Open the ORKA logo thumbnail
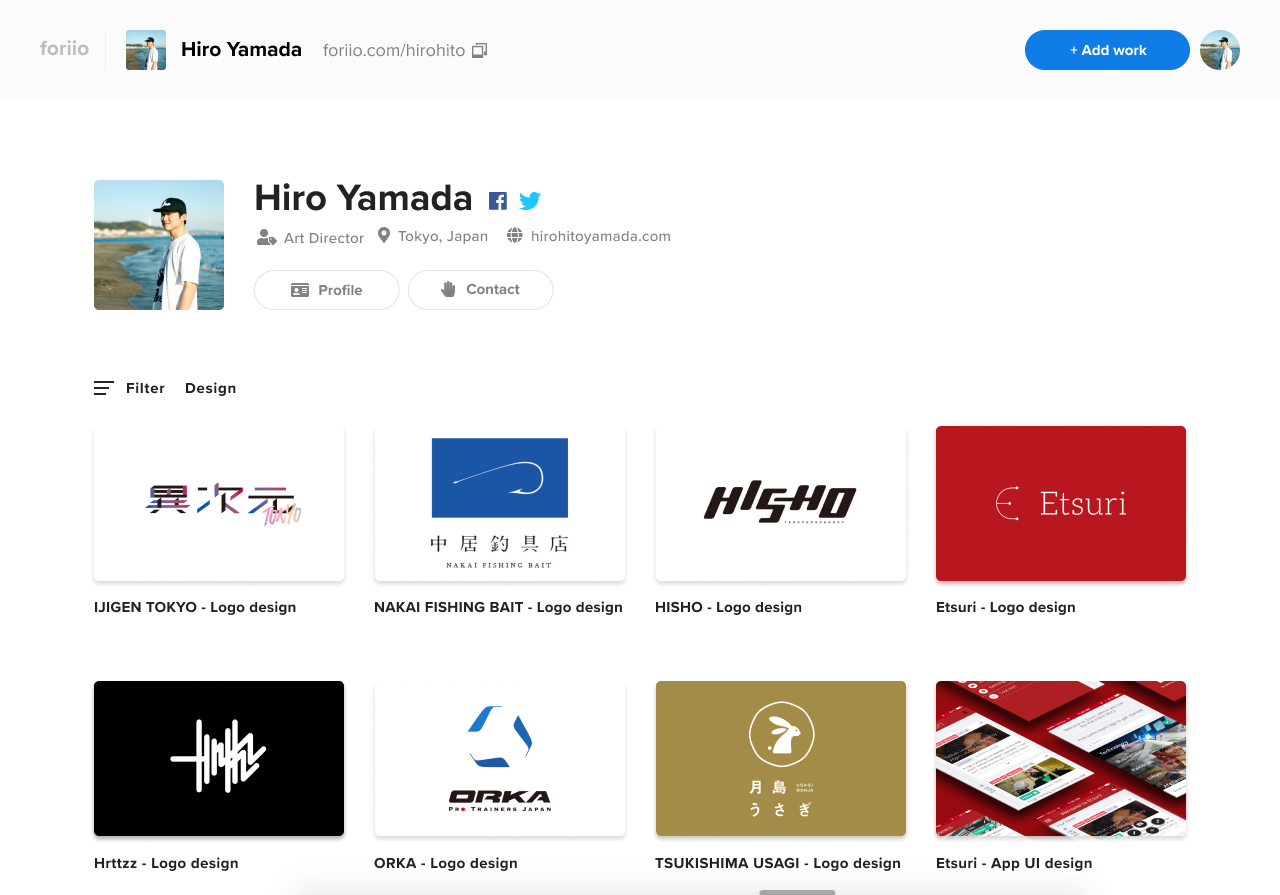This screenshot has height=895, width=1280. pos(500,758)
